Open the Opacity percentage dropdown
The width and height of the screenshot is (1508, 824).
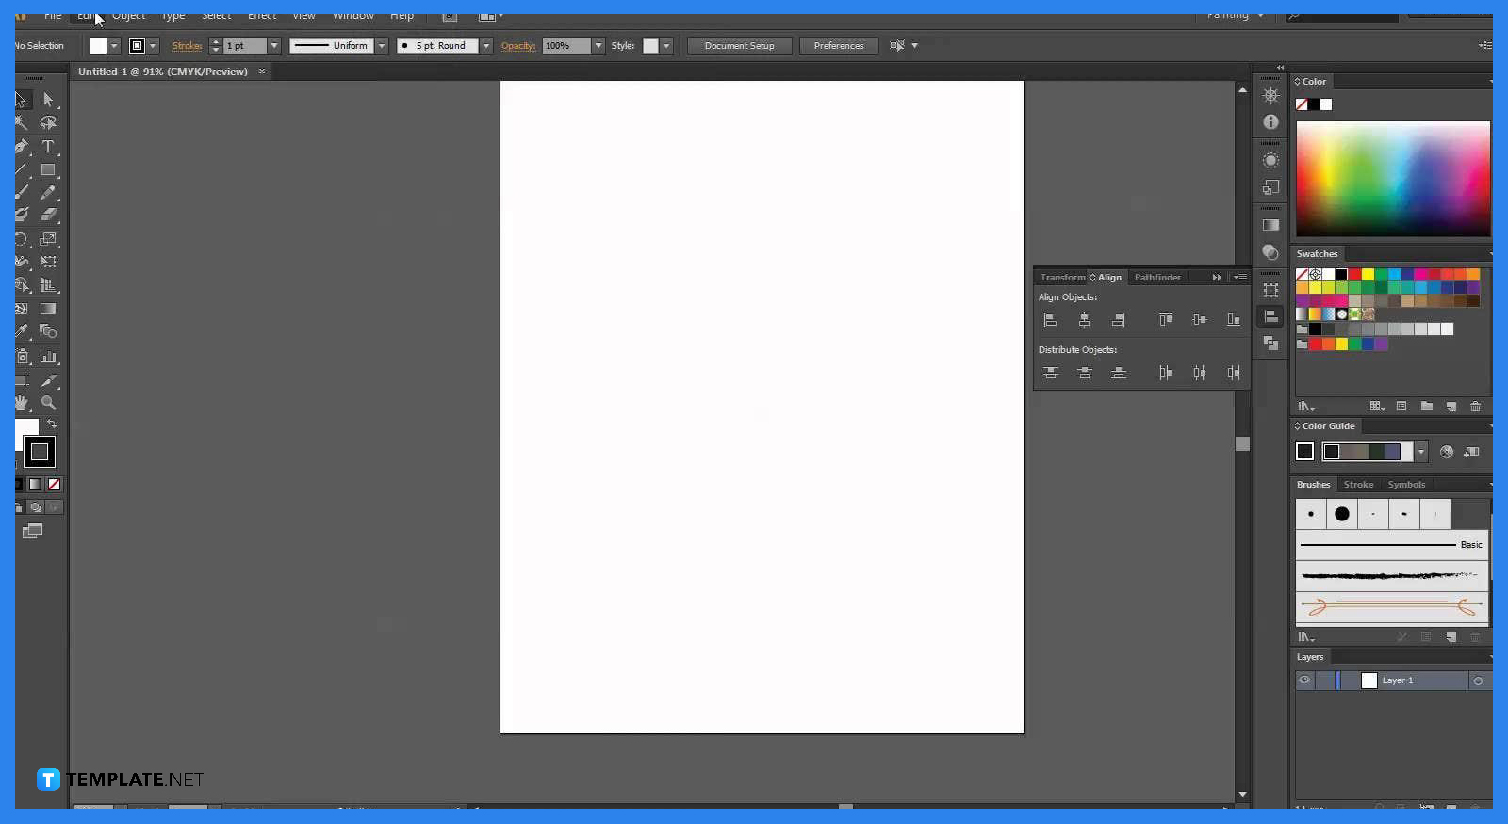[598, 45]
